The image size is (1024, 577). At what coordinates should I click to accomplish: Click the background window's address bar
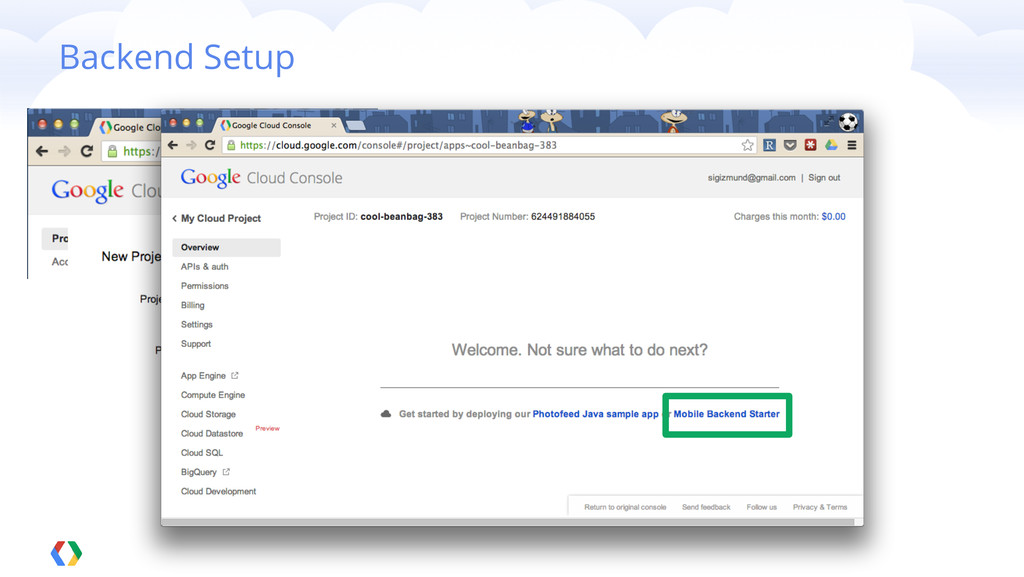pos(132,151)
